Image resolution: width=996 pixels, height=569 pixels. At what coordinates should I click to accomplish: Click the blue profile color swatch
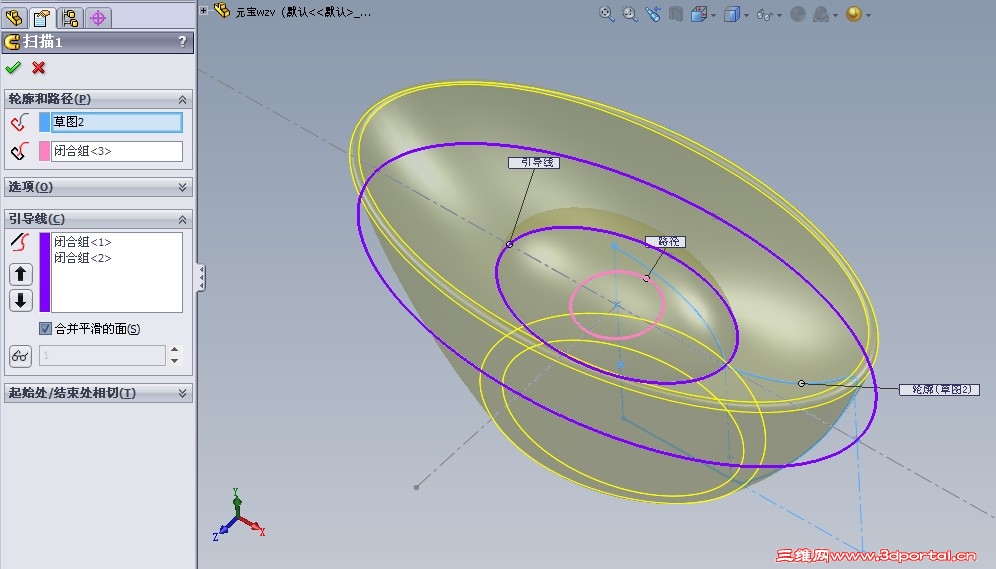[x=44, y=122]
